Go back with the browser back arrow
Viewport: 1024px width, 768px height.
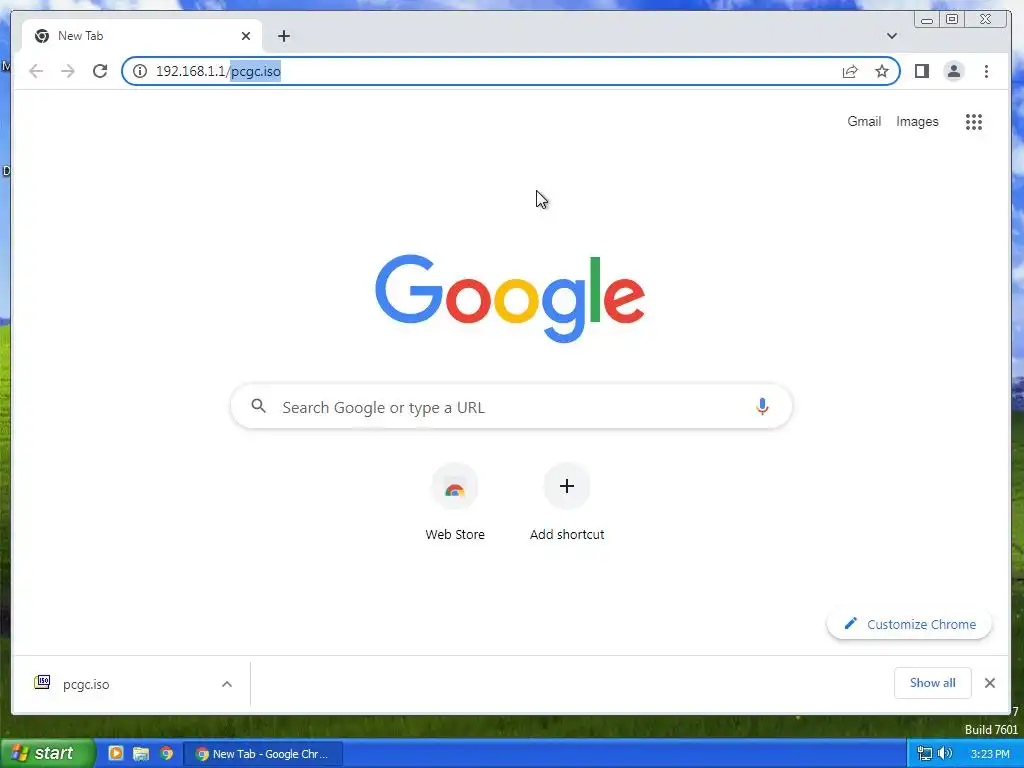36,71
